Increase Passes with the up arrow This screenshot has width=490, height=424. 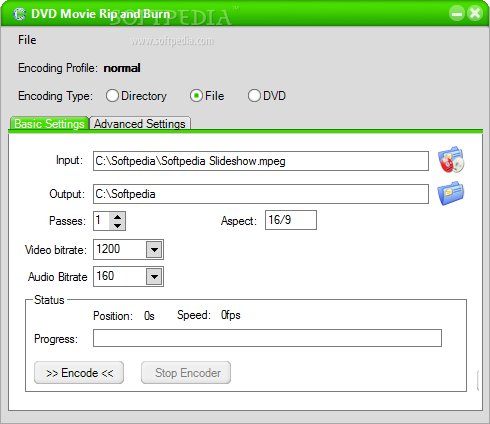[117, 217]
